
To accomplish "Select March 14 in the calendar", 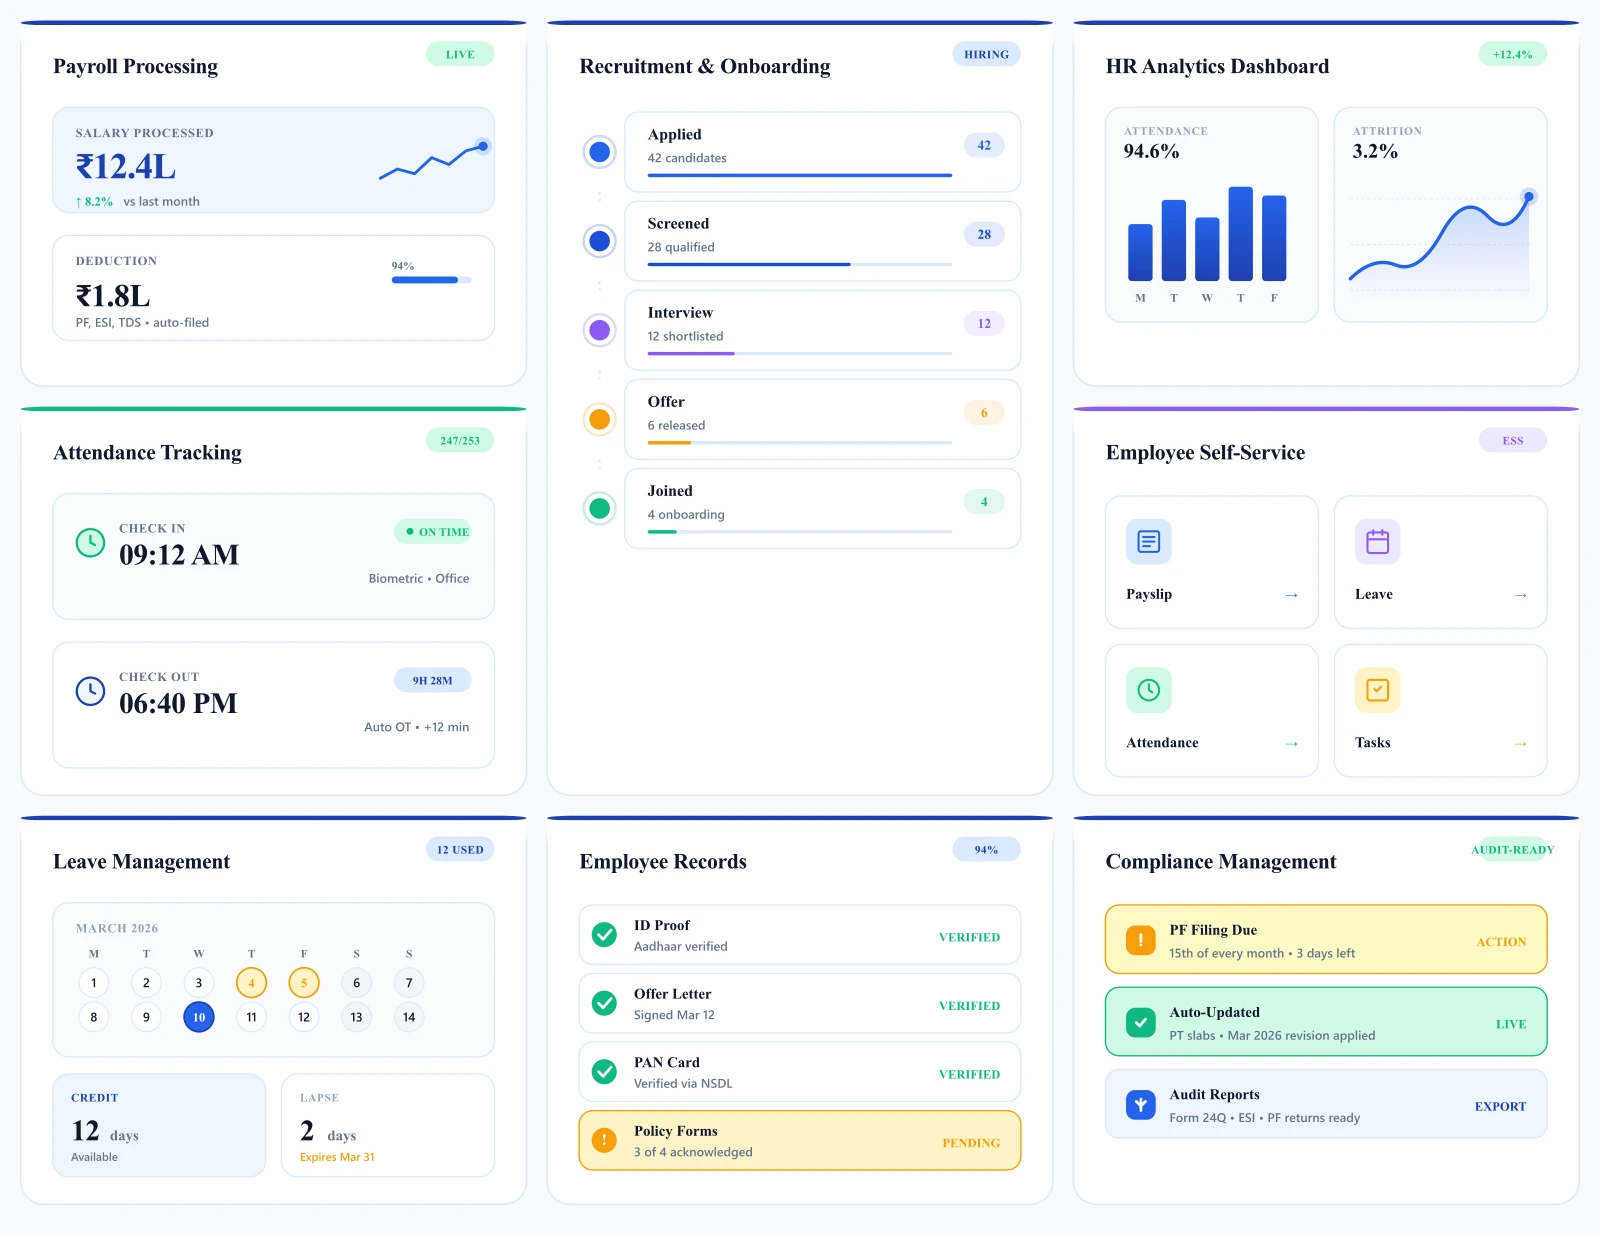I will pos(409,1017).
